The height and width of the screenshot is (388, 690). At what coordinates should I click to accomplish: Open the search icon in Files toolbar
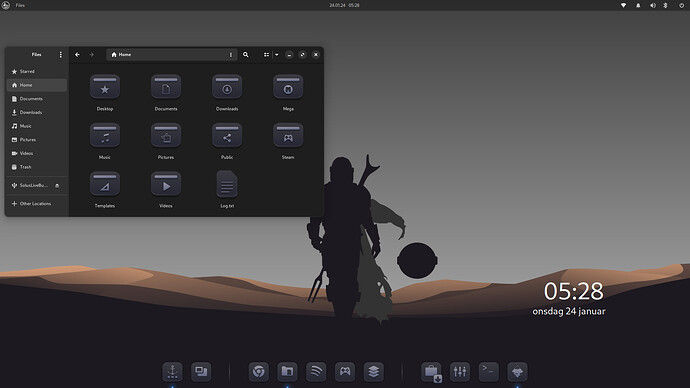coord(246,55)
